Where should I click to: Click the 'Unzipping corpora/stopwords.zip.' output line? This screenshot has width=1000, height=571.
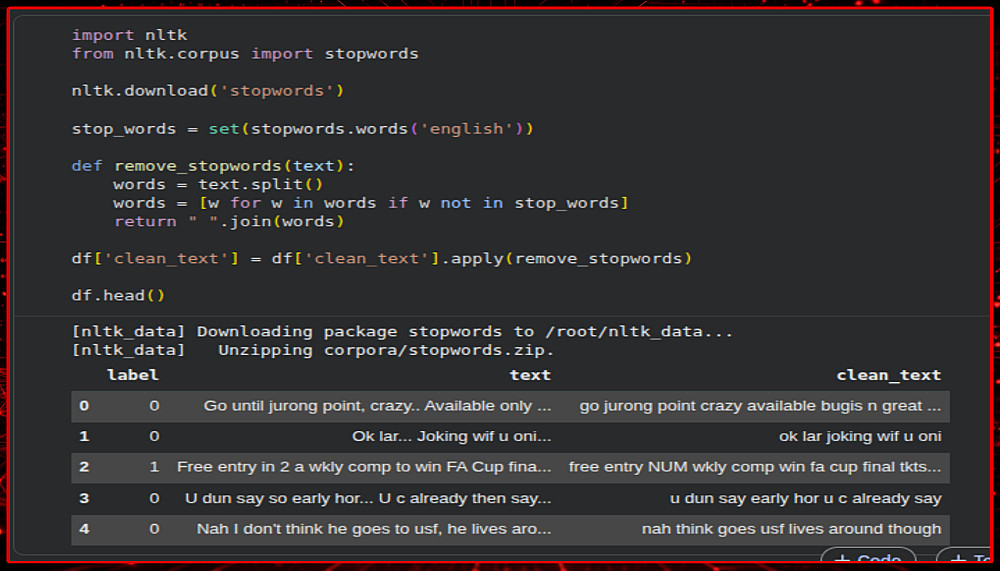click(x=312, y=350)
